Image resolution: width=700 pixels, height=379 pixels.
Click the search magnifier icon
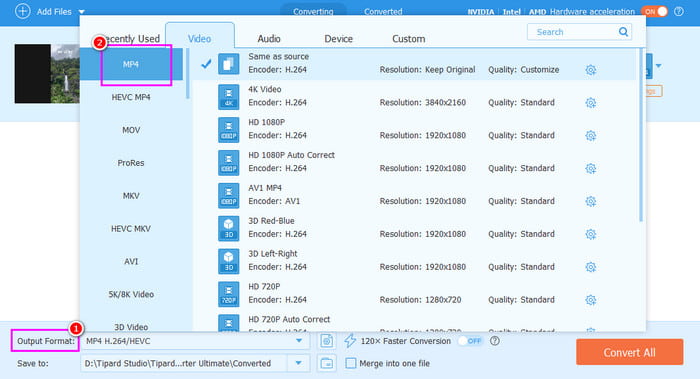pos(623,32)
